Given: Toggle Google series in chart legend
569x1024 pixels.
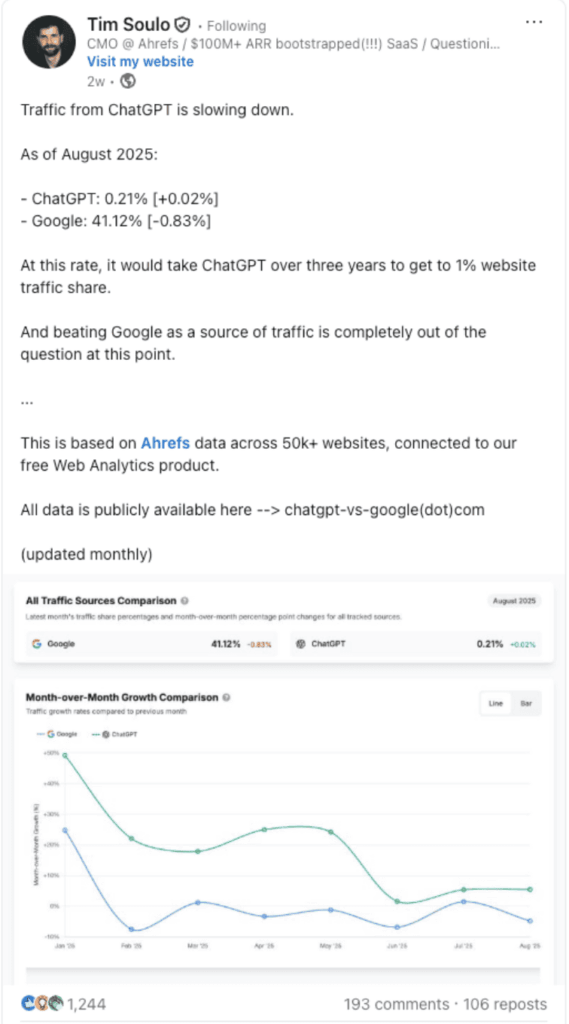Looking at the screenshot, I should click(57, 734).
